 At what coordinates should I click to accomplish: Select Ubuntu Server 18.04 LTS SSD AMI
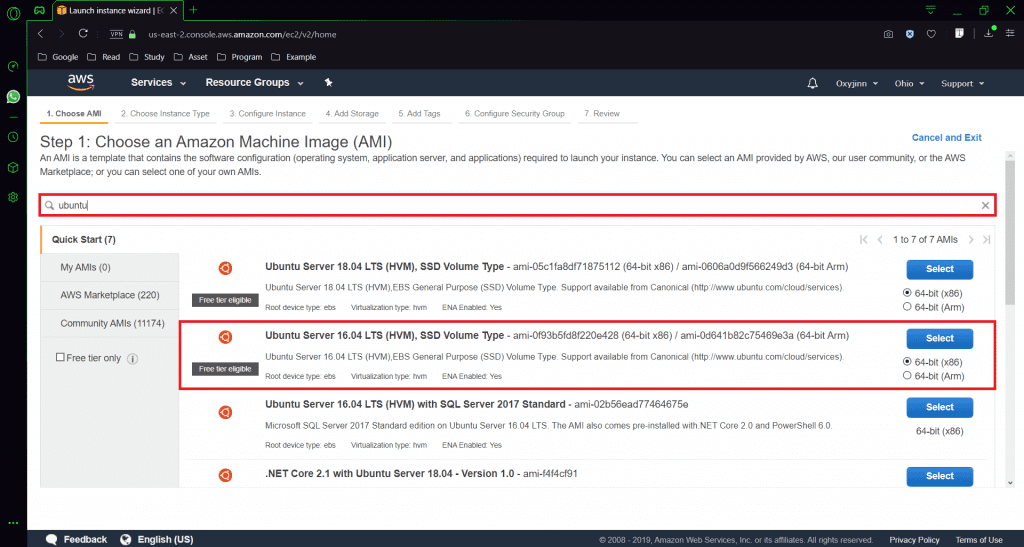point(939,269)
